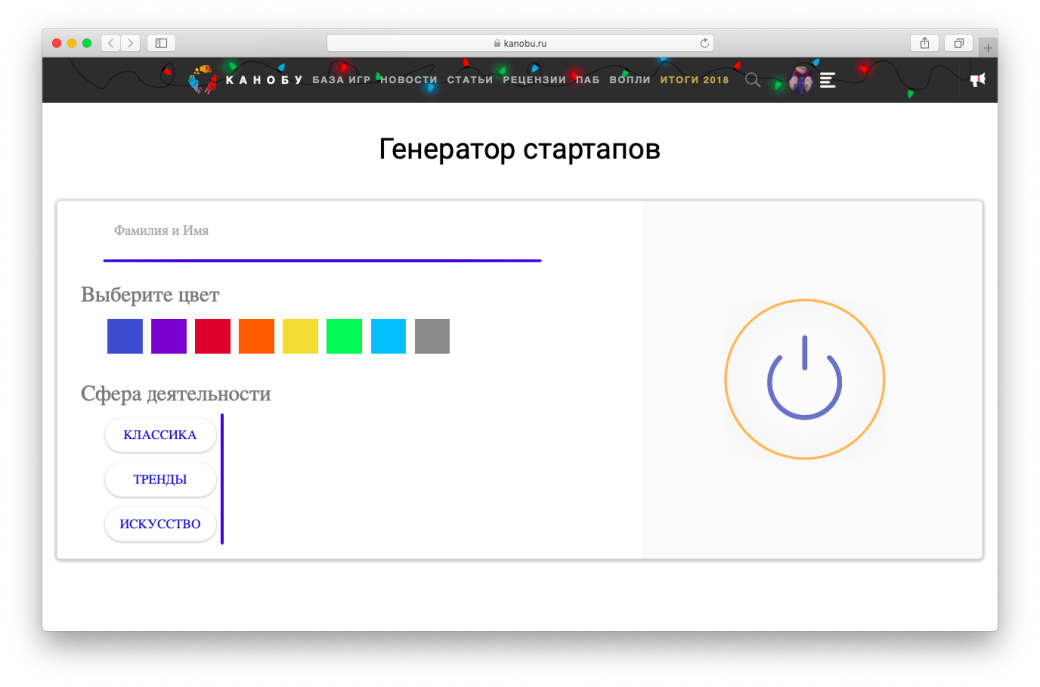1040x687 pixels.
Task: Focus the Фамилия и Имя input field
Action: pyautogui.click(x=322, y=237)
